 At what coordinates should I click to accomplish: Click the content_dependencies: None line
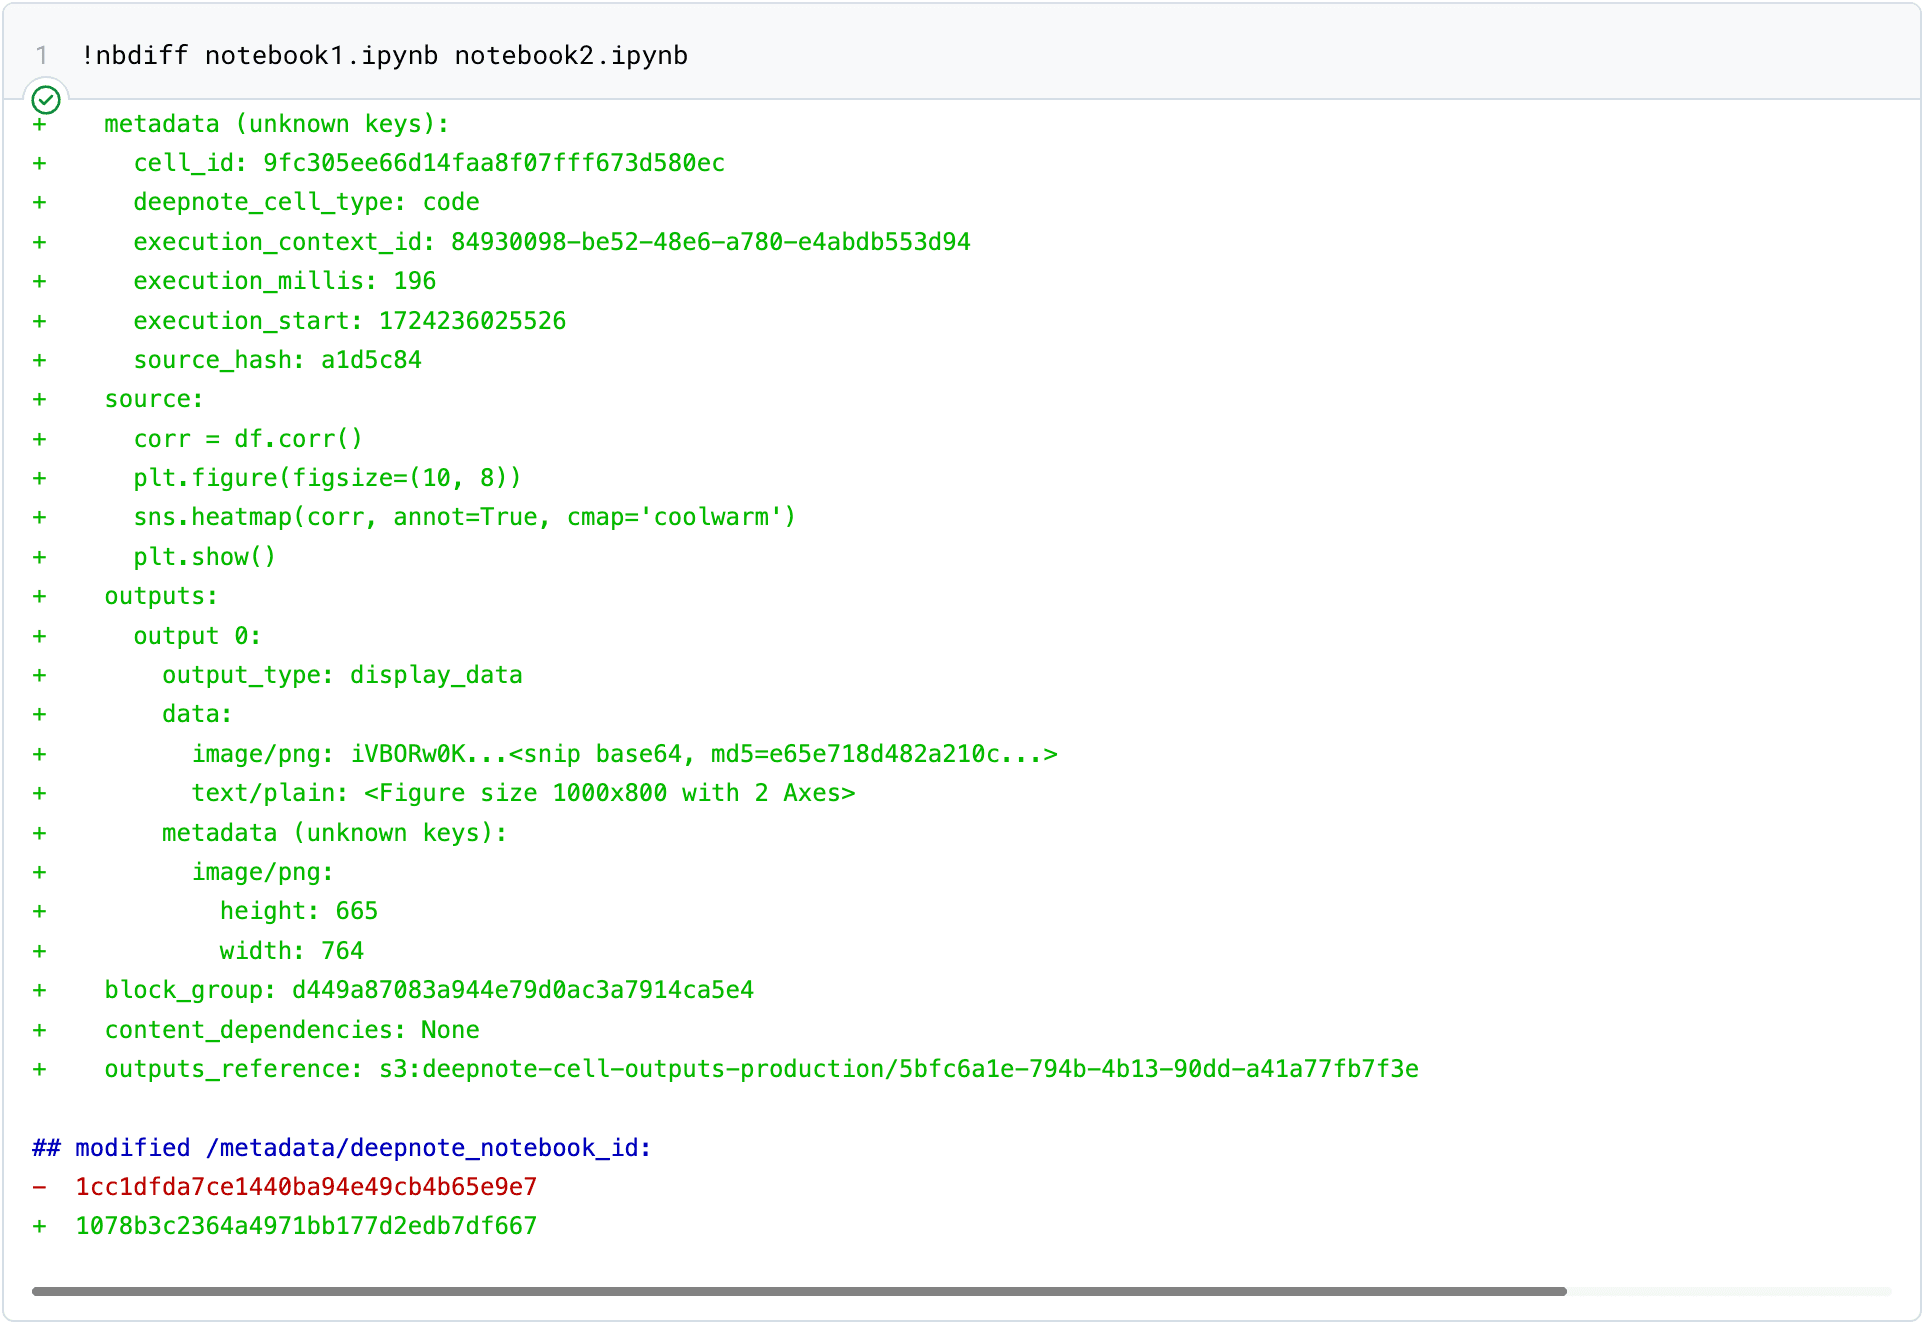tap(291, 1030)
